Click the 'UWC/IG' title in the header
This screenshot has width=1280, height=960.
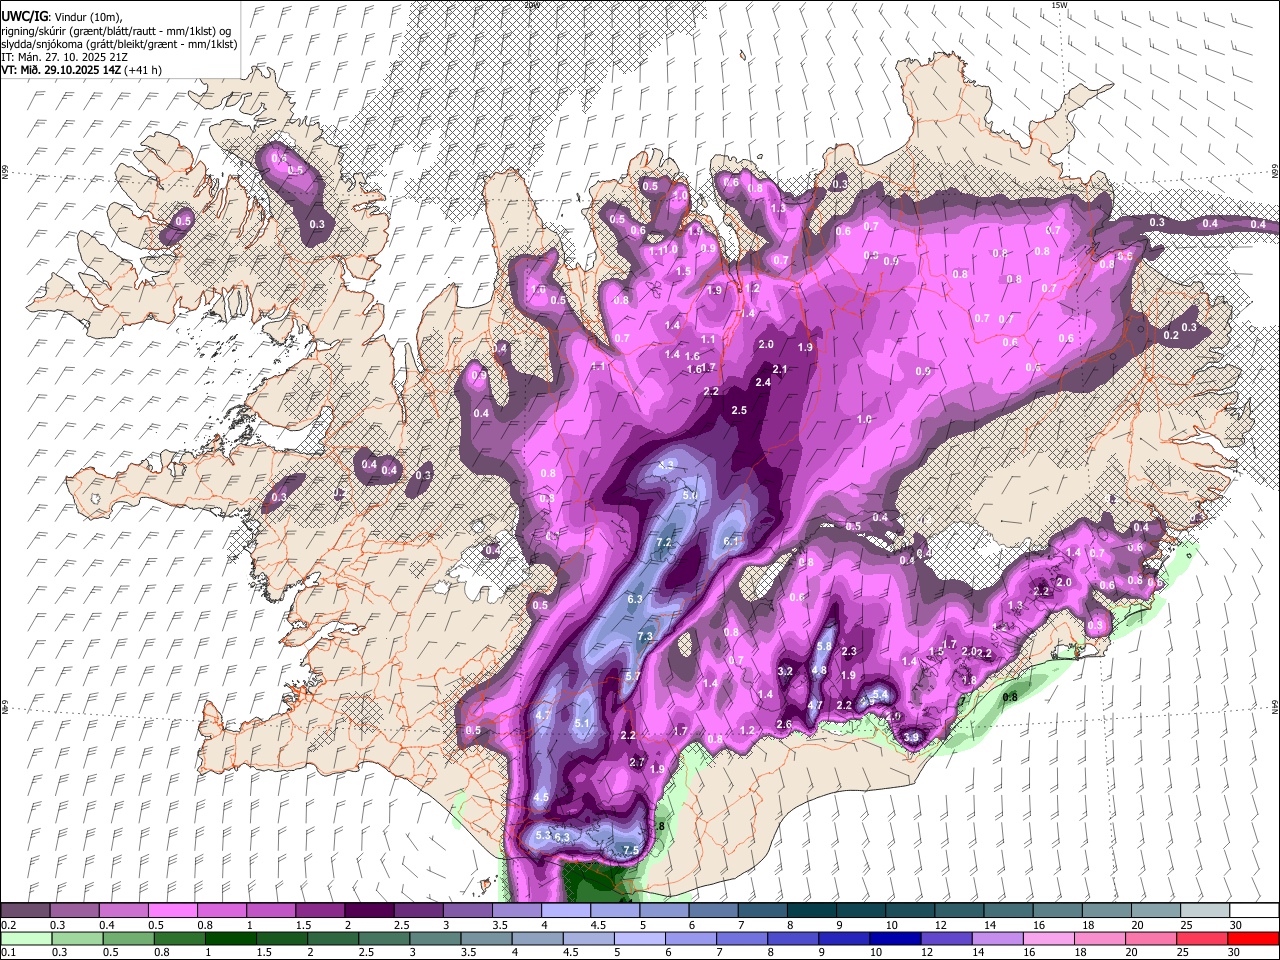pyautogui.click(x=24, y=17)
